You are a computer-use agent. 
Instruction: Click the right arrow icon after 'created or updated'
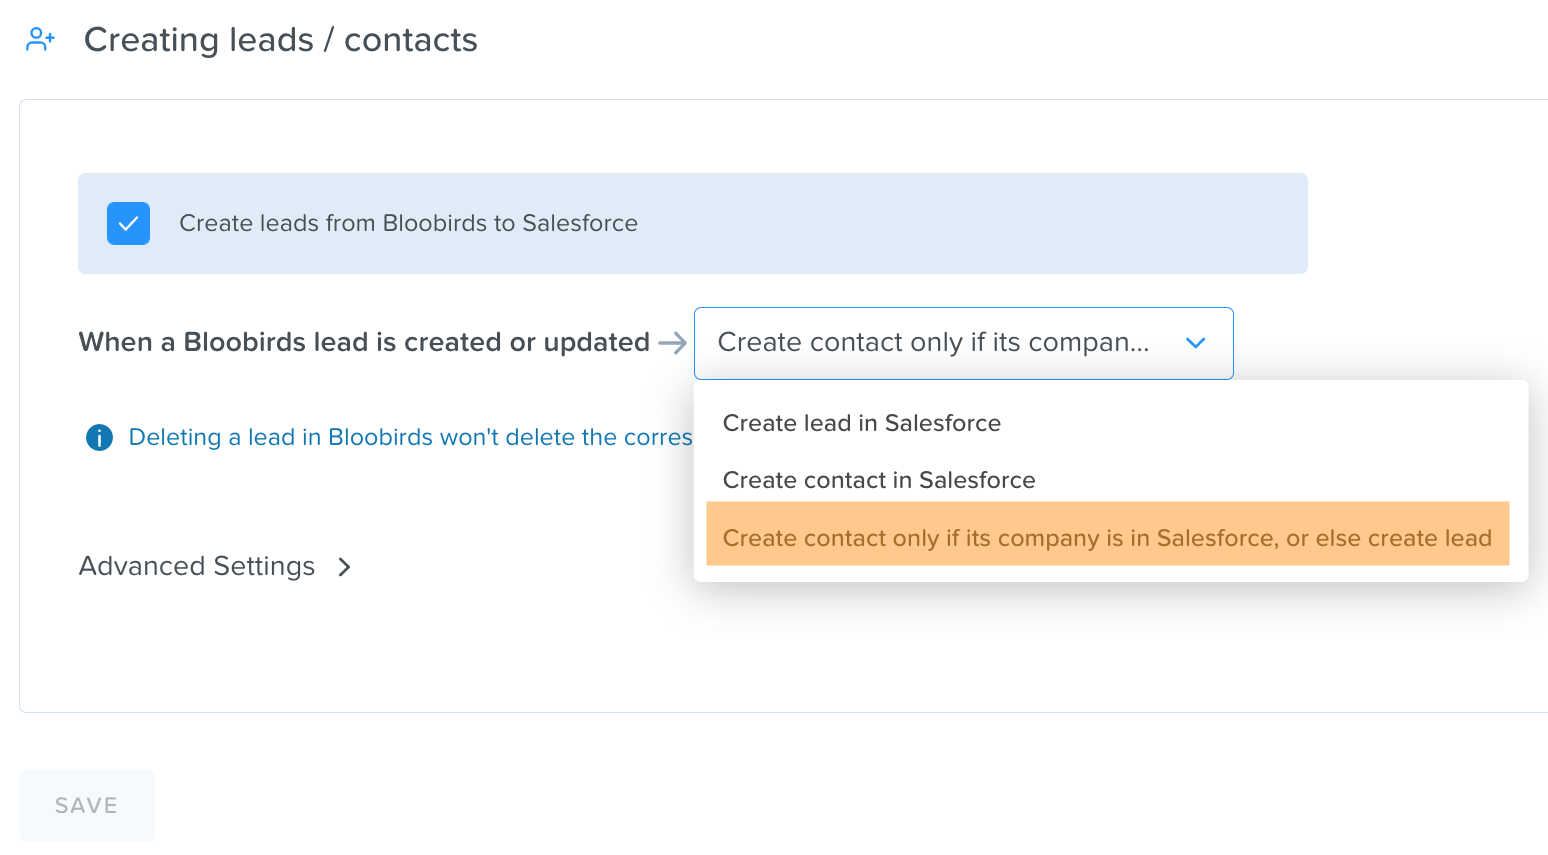(673, 343)
